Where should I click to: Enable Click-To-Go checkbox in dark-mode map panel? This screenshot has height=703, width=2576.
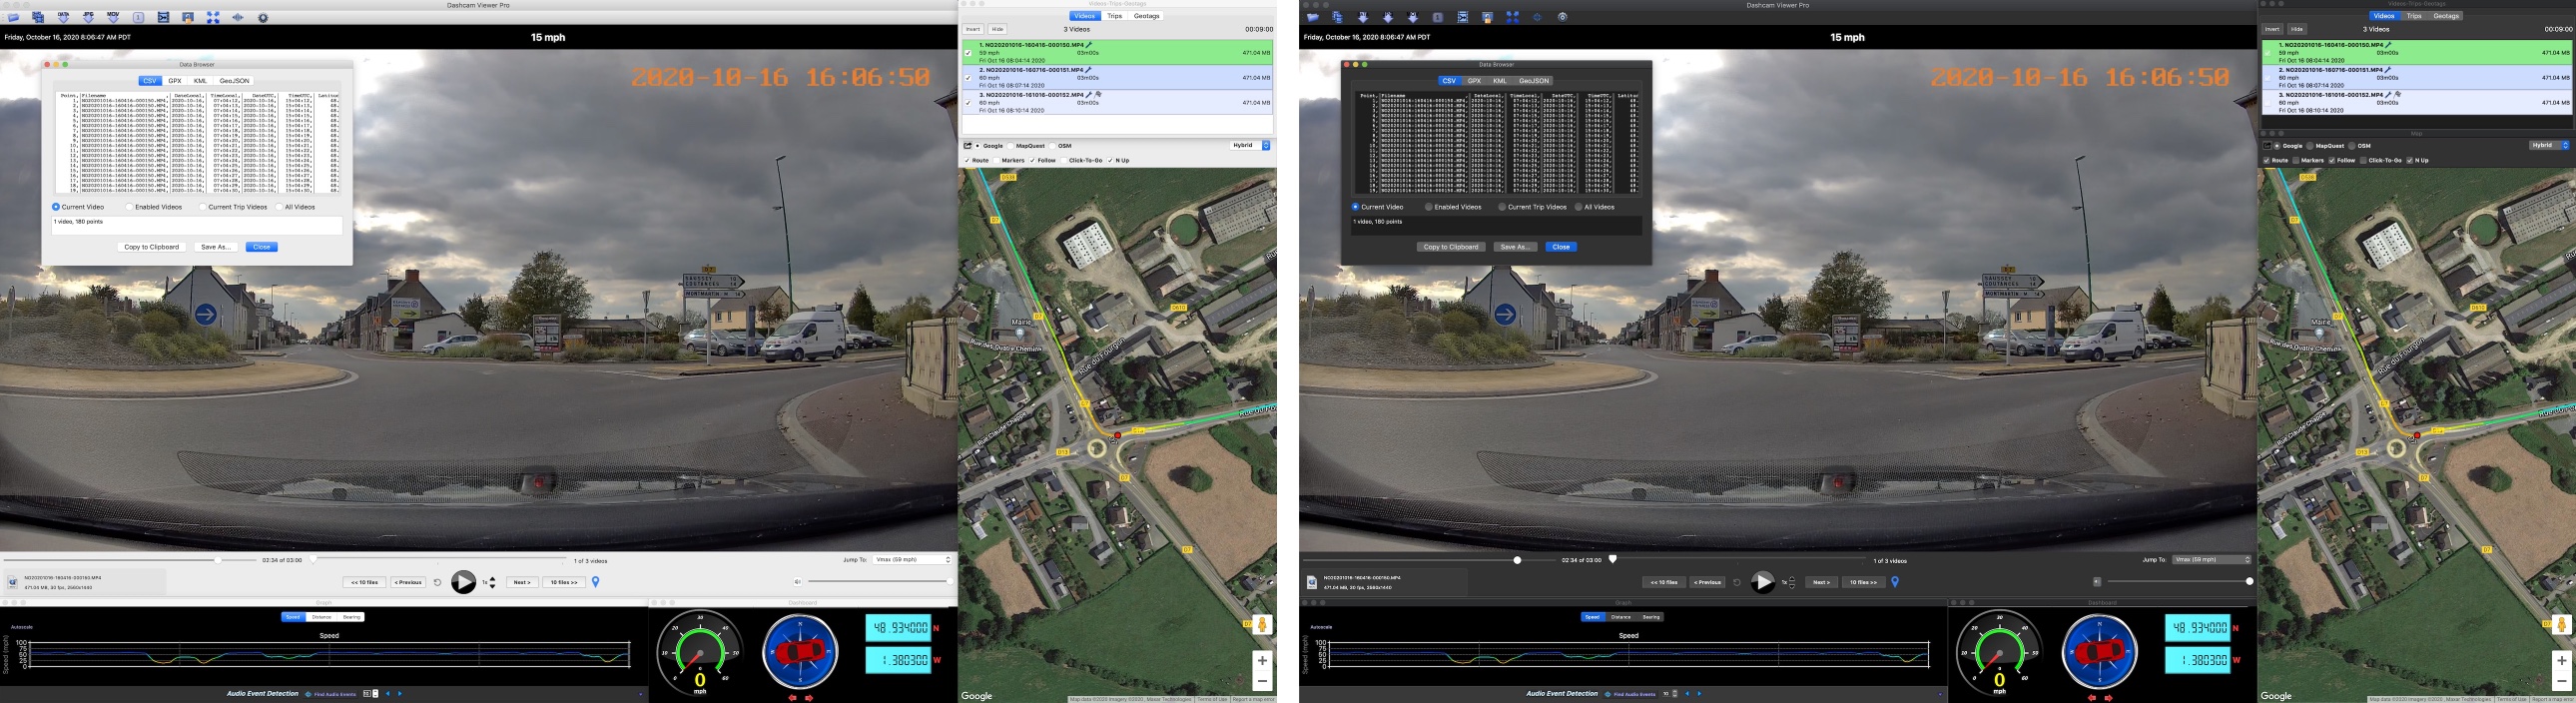coord(2363,160)
